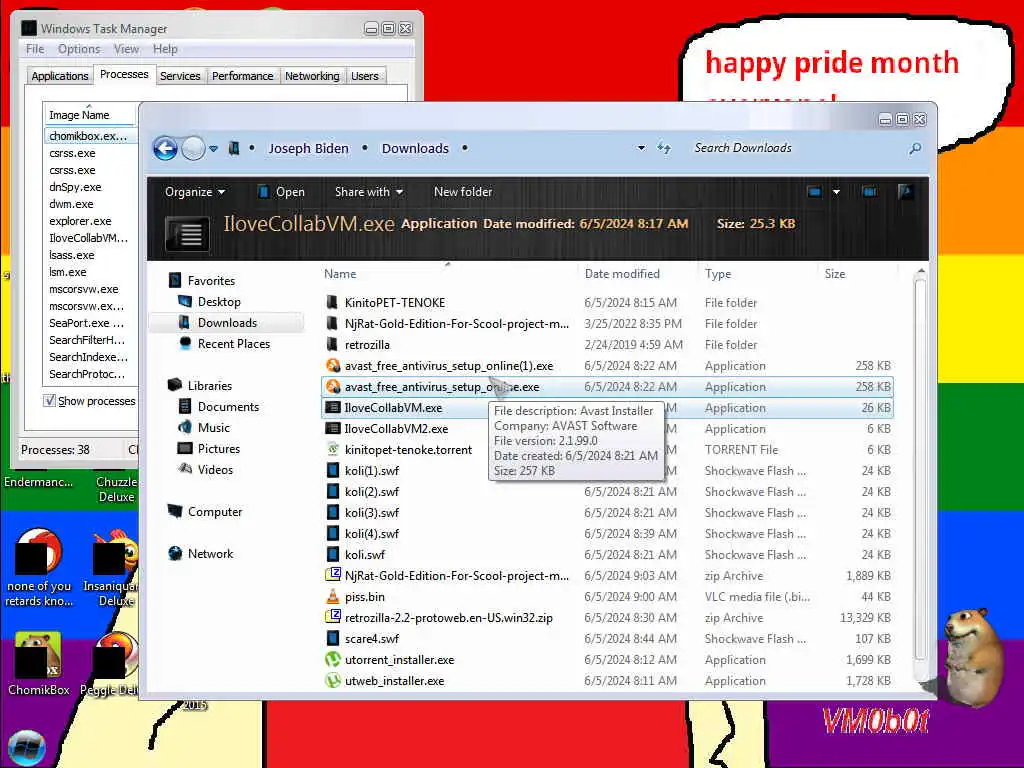Switch to Services tab in Task Manager
The image size is (1024, 768).
180,76
